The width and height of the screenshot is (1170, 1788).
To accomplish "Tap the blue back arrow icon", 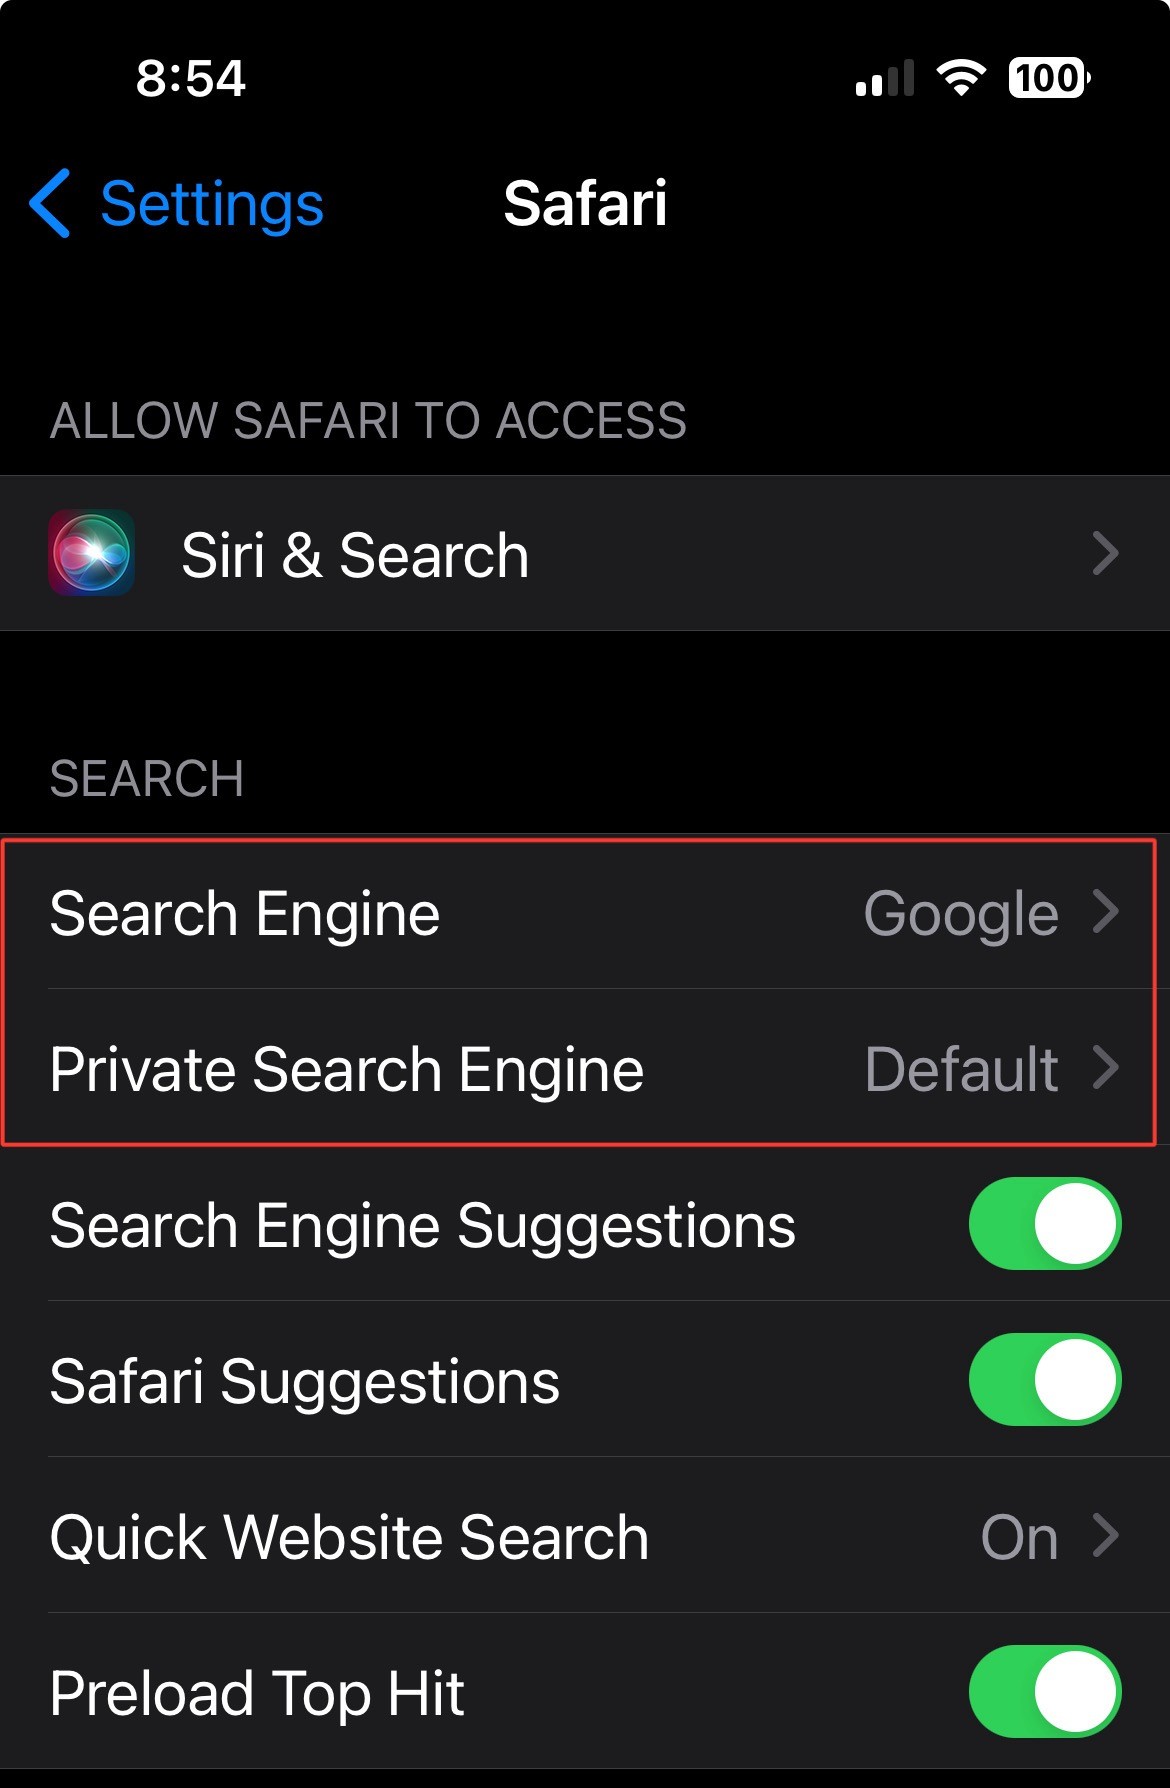I will pos(50,203).
